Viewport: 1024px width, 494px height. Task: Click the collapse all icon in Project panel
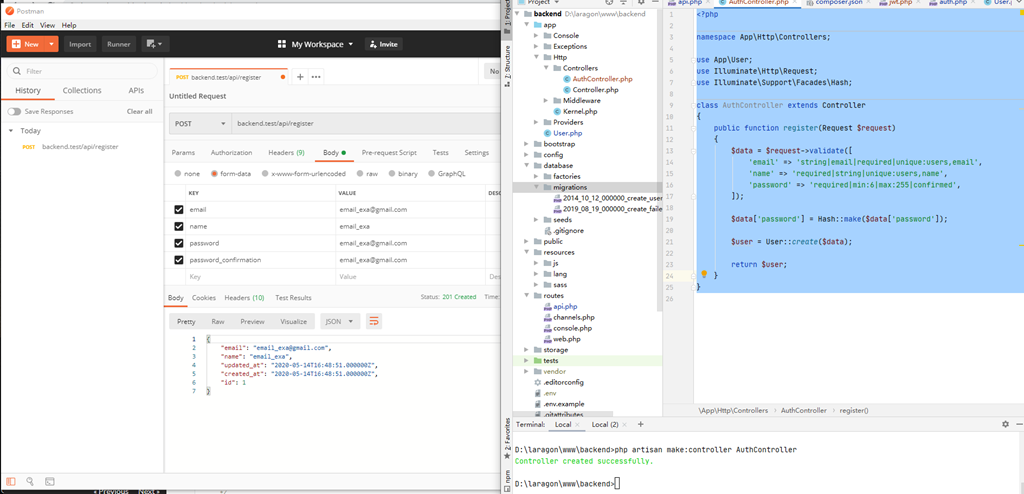point(623,3)
